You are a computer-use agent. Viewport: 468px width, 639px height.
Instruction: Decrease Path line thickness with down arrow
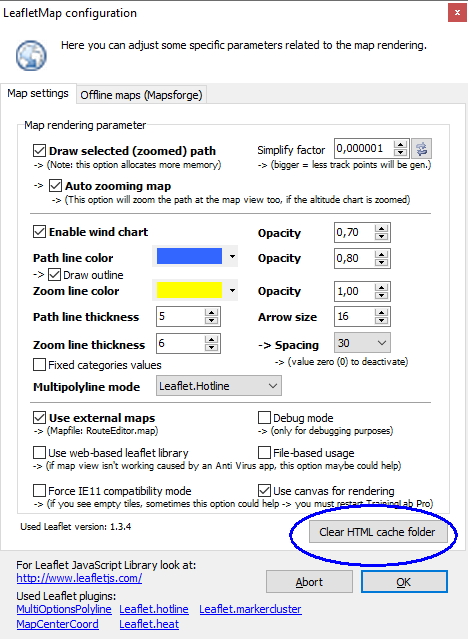(x=211, y=320)
